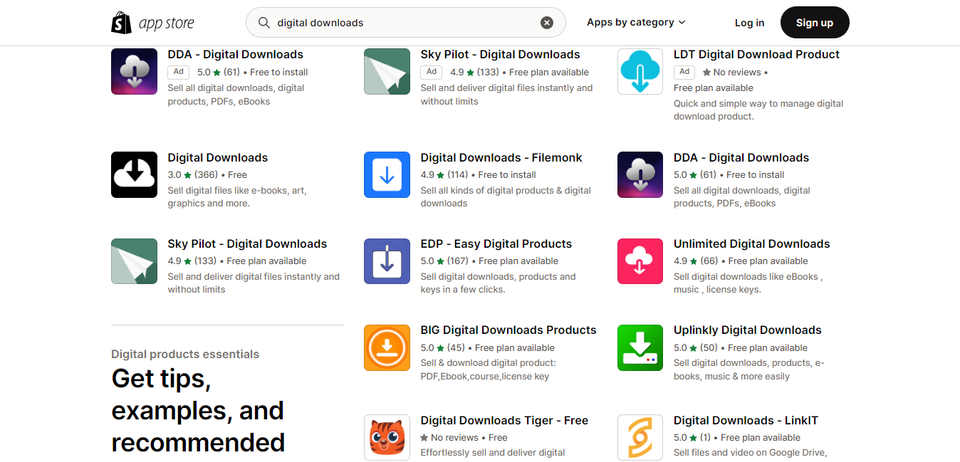The height and width of the screenshot is (462, 960).
Task: Open Unlimited Digital Downloads title
Action: point(752,244)
